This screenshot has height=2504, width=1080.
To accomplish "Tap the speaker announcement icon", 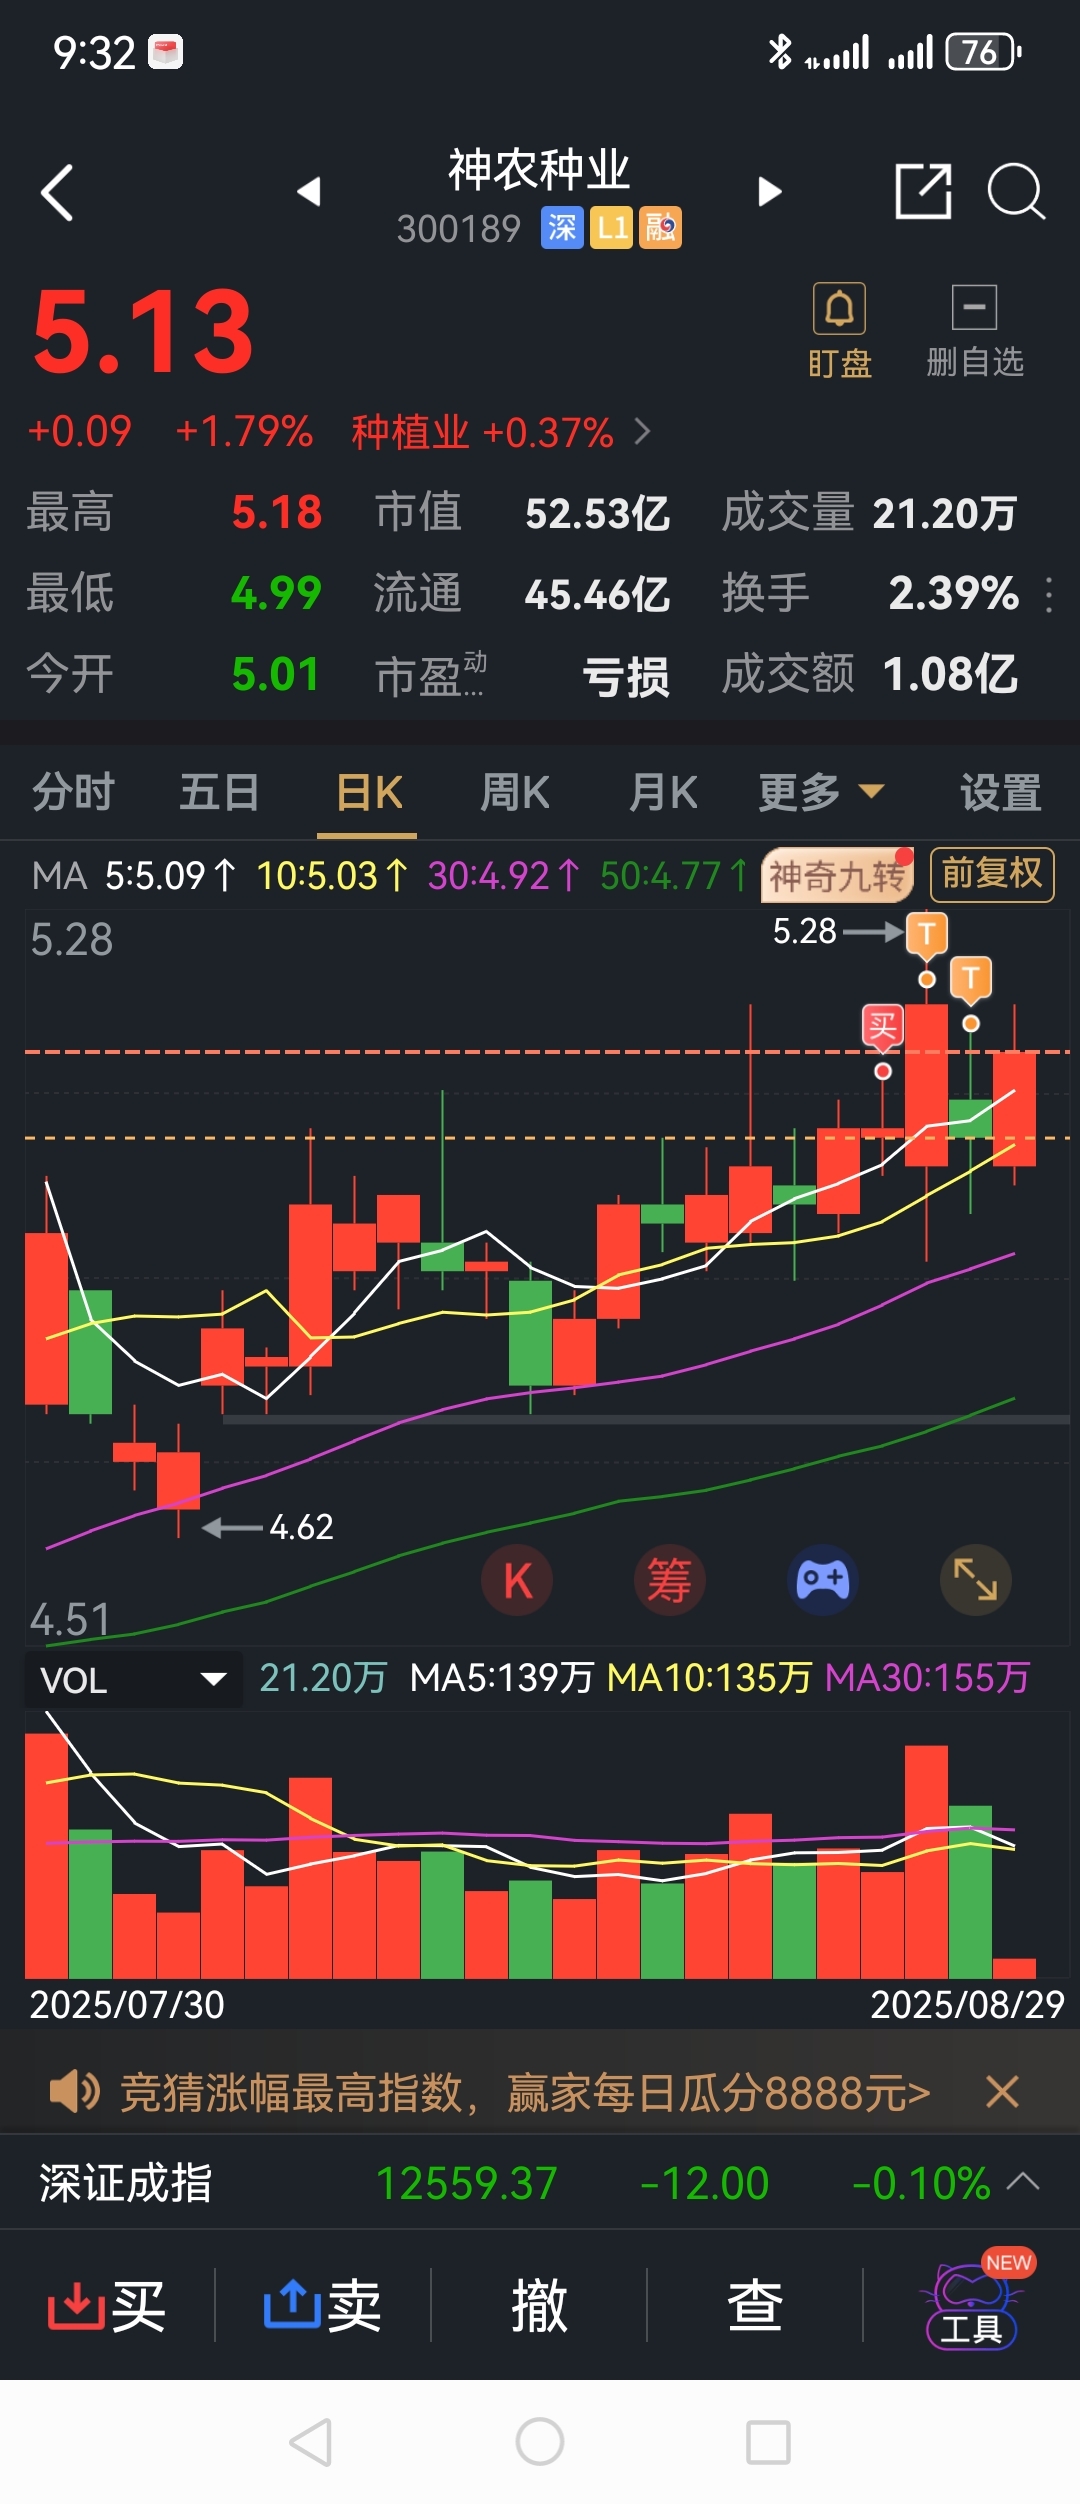I will (x=74, y=2091).
